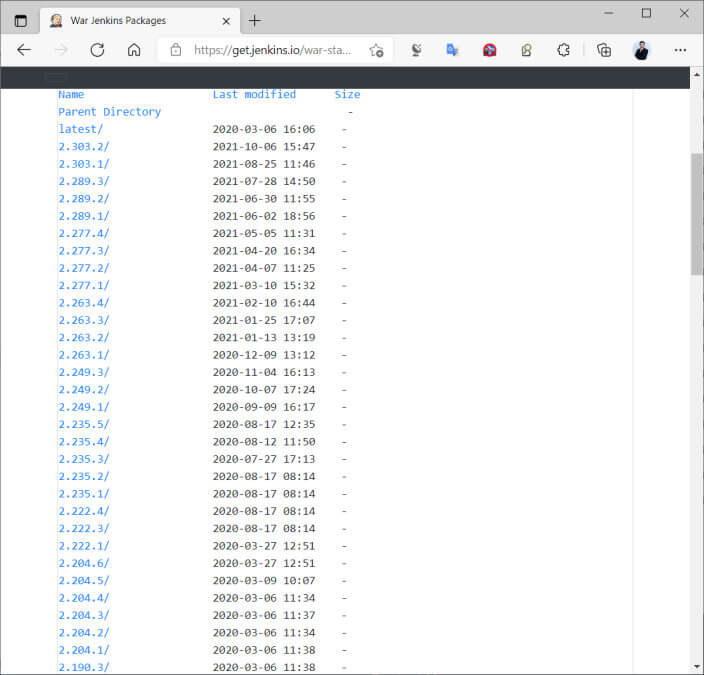The image size is (704, 675).
Task: Open the 2.249.3/ directory
Action: click(84, 372)
